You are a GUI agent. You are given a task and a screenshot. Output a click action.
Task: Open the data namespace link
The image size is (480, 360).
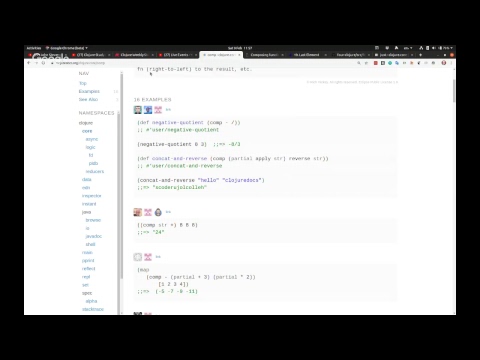tap(87, 179)
